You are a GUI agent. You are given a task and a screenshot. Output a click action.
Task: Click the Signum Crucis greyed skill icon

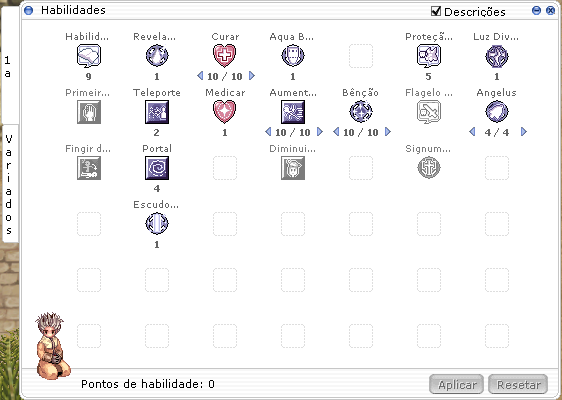click(429, 168)
